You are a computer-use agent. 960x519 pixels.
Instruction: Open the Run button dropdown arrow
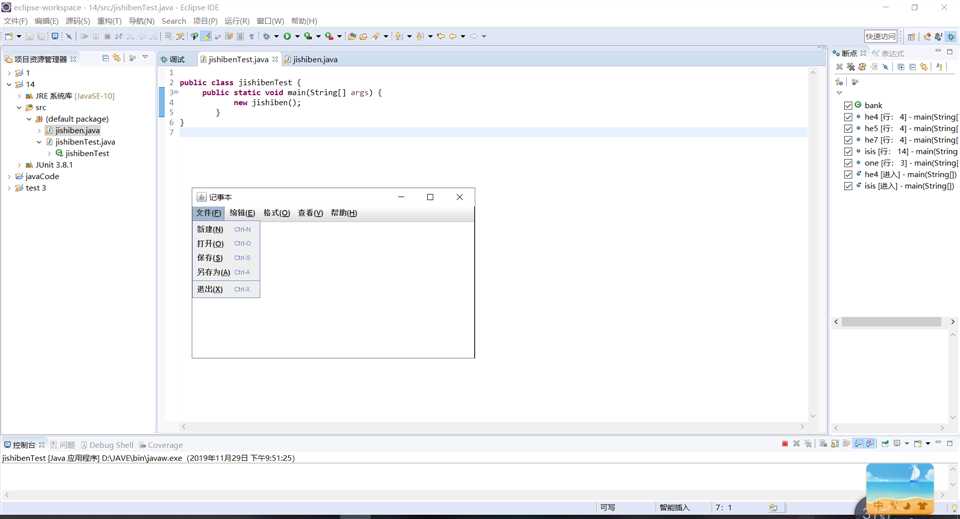[297, 36]
